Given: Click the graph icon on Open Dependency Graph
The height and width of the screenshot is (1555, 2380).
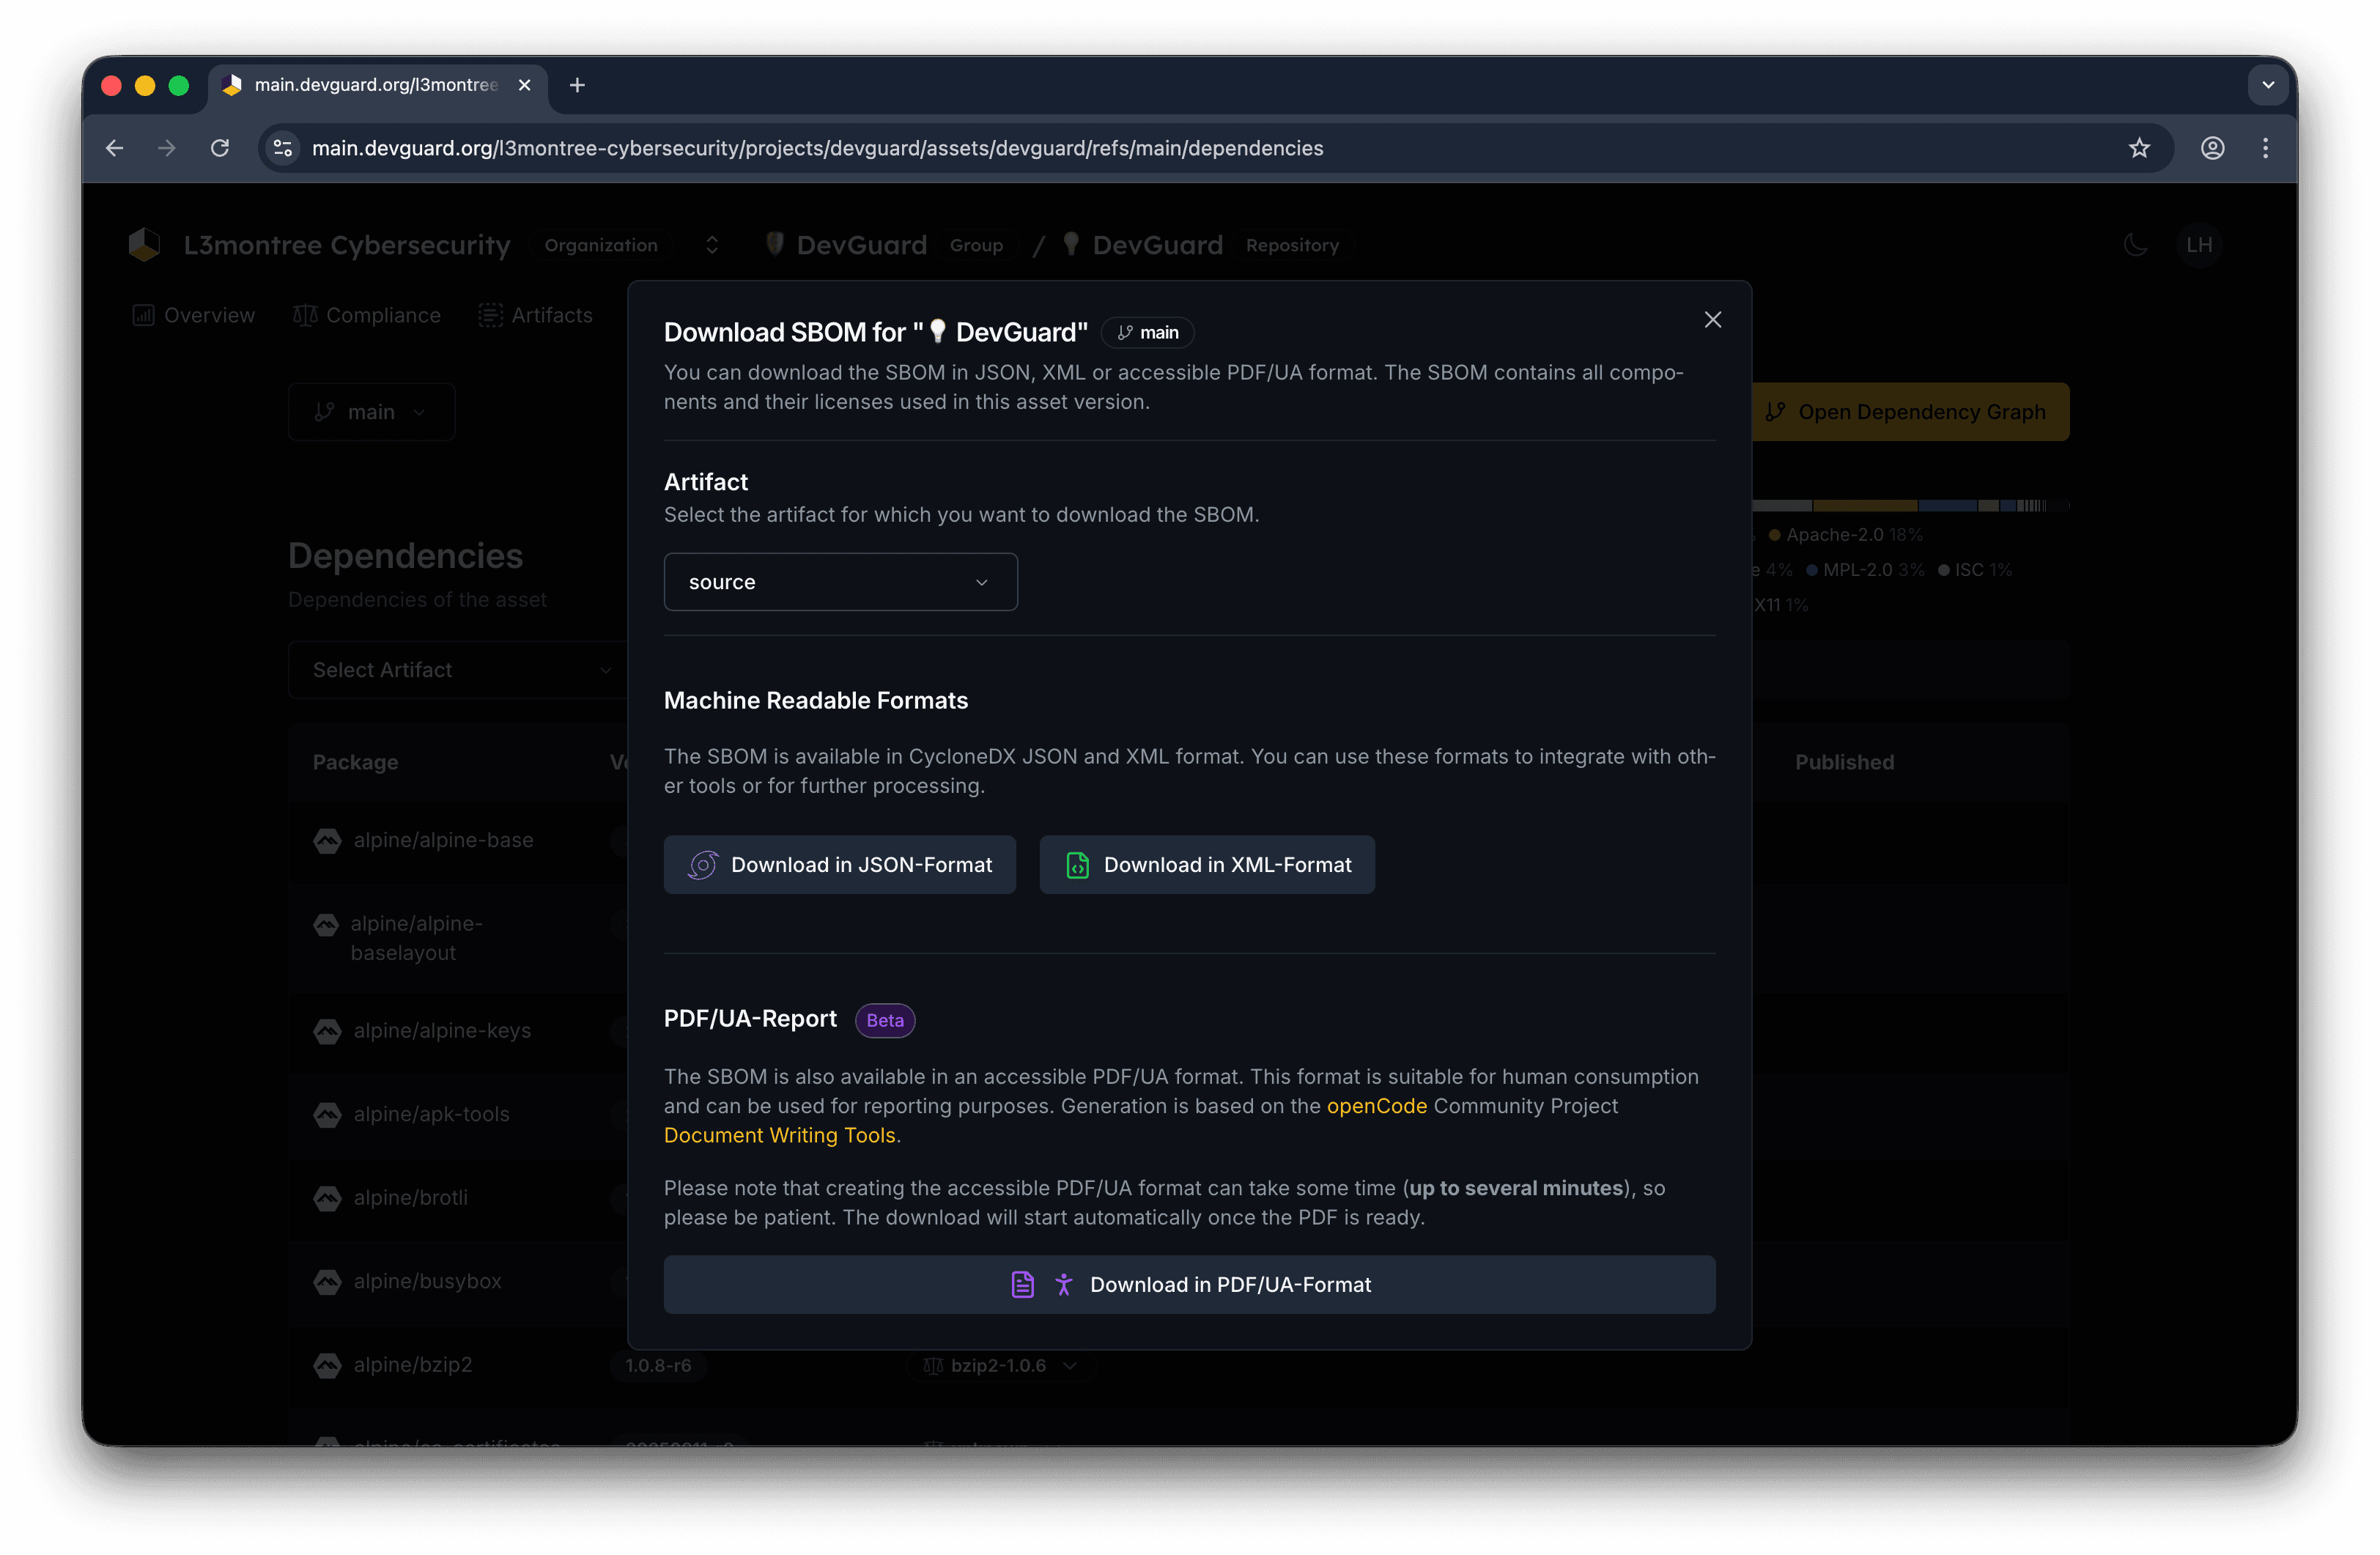Looking at the screenshot, I should 1775,412.
